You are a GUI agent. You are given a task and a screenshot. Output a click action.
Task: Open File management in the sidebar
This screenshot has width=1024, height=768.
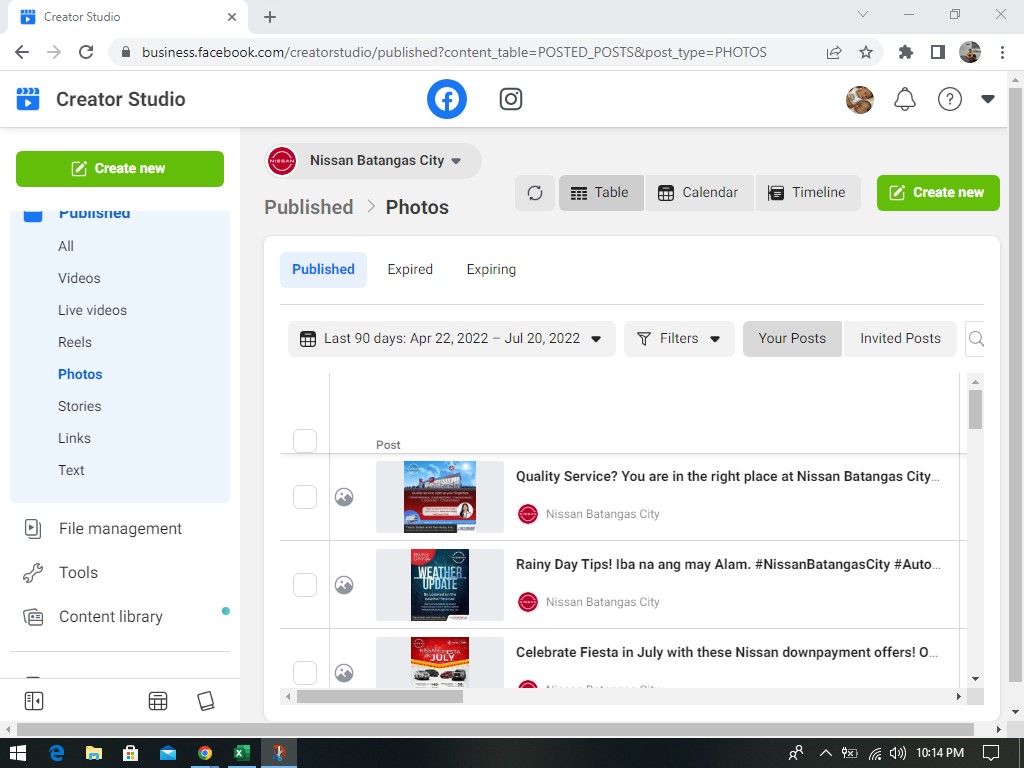[x=120, y=528]
